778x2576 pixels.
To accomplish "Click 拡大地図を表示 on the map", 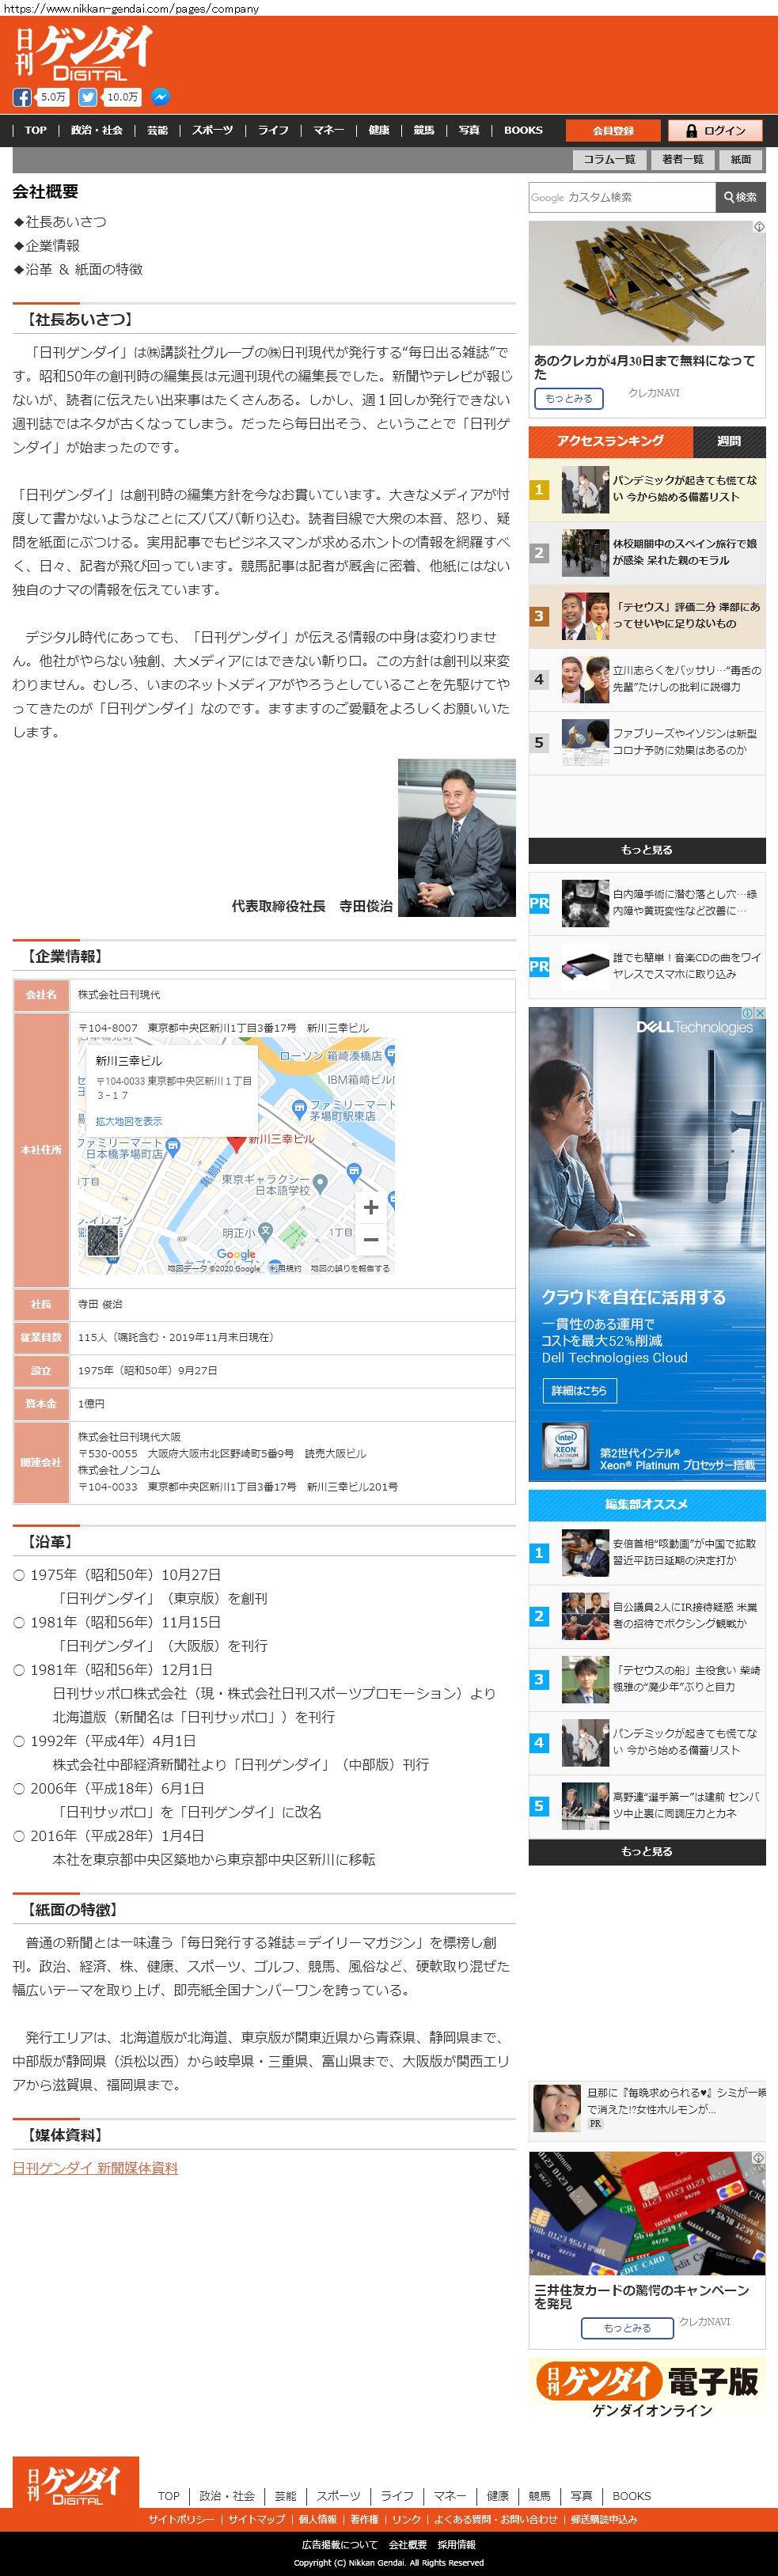I will [x=129, y=1121].
